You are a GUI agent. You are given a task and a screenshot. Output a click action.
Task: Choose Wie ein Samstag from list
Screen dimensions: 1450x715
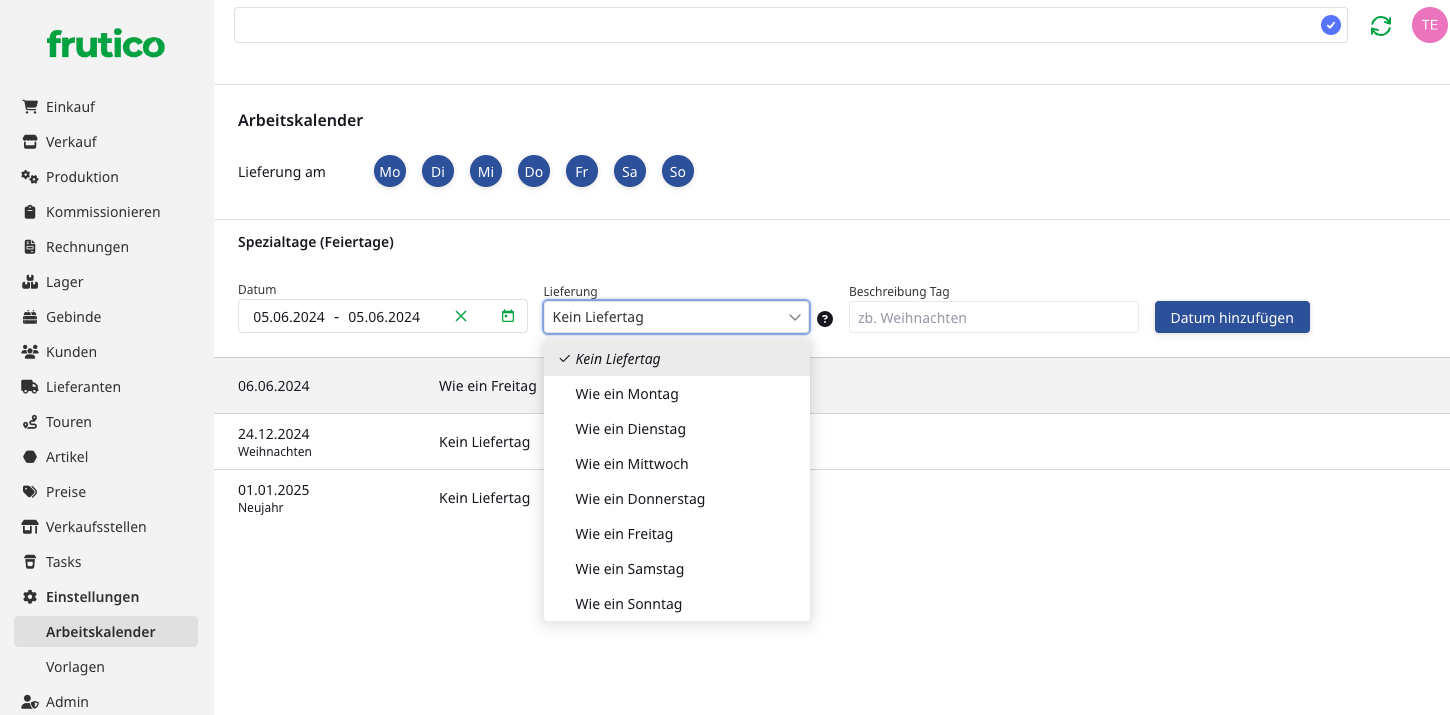(x=630, y=569)
